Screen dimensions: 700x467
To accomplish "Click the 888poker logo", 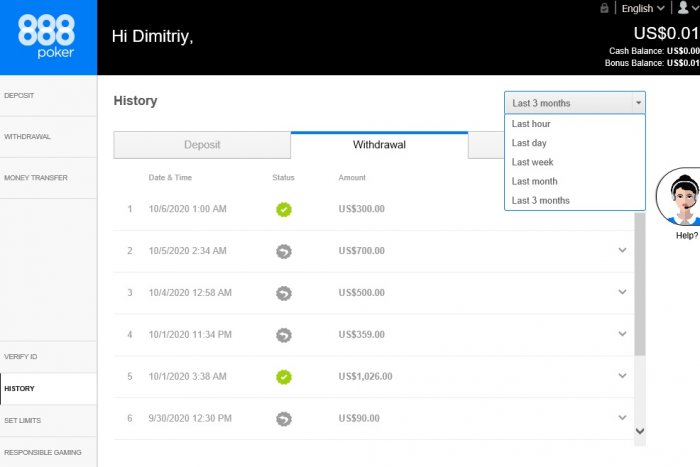I will point(48,37).
